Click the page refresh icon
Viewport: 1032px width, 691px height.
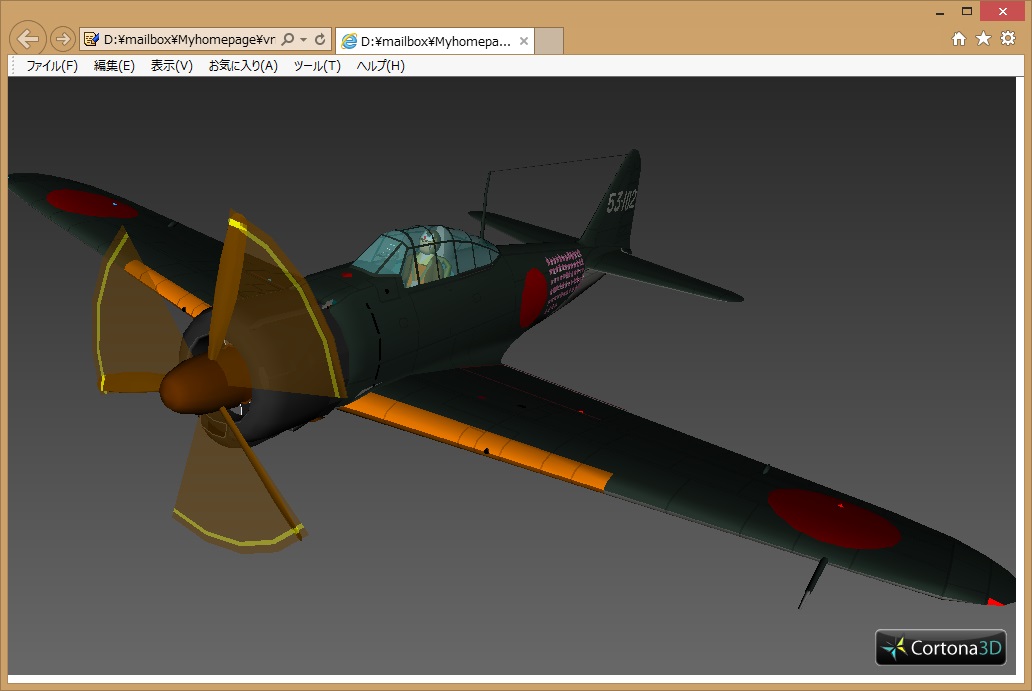320,40
